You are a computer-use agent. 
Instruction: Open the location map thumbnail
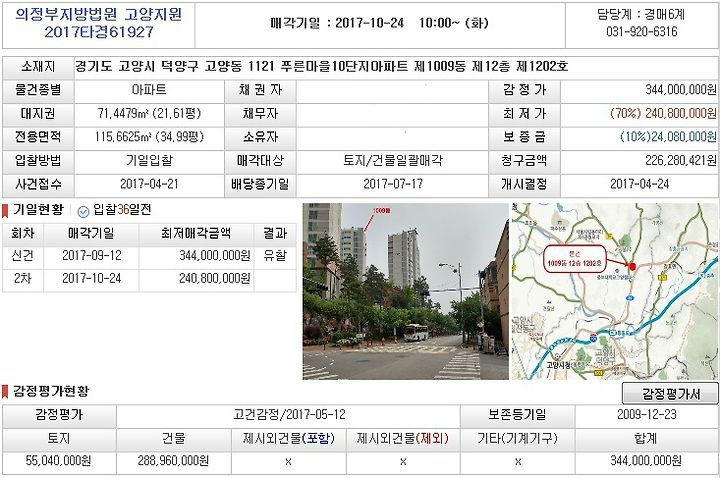pyautogui.click(x=614, y=292)
